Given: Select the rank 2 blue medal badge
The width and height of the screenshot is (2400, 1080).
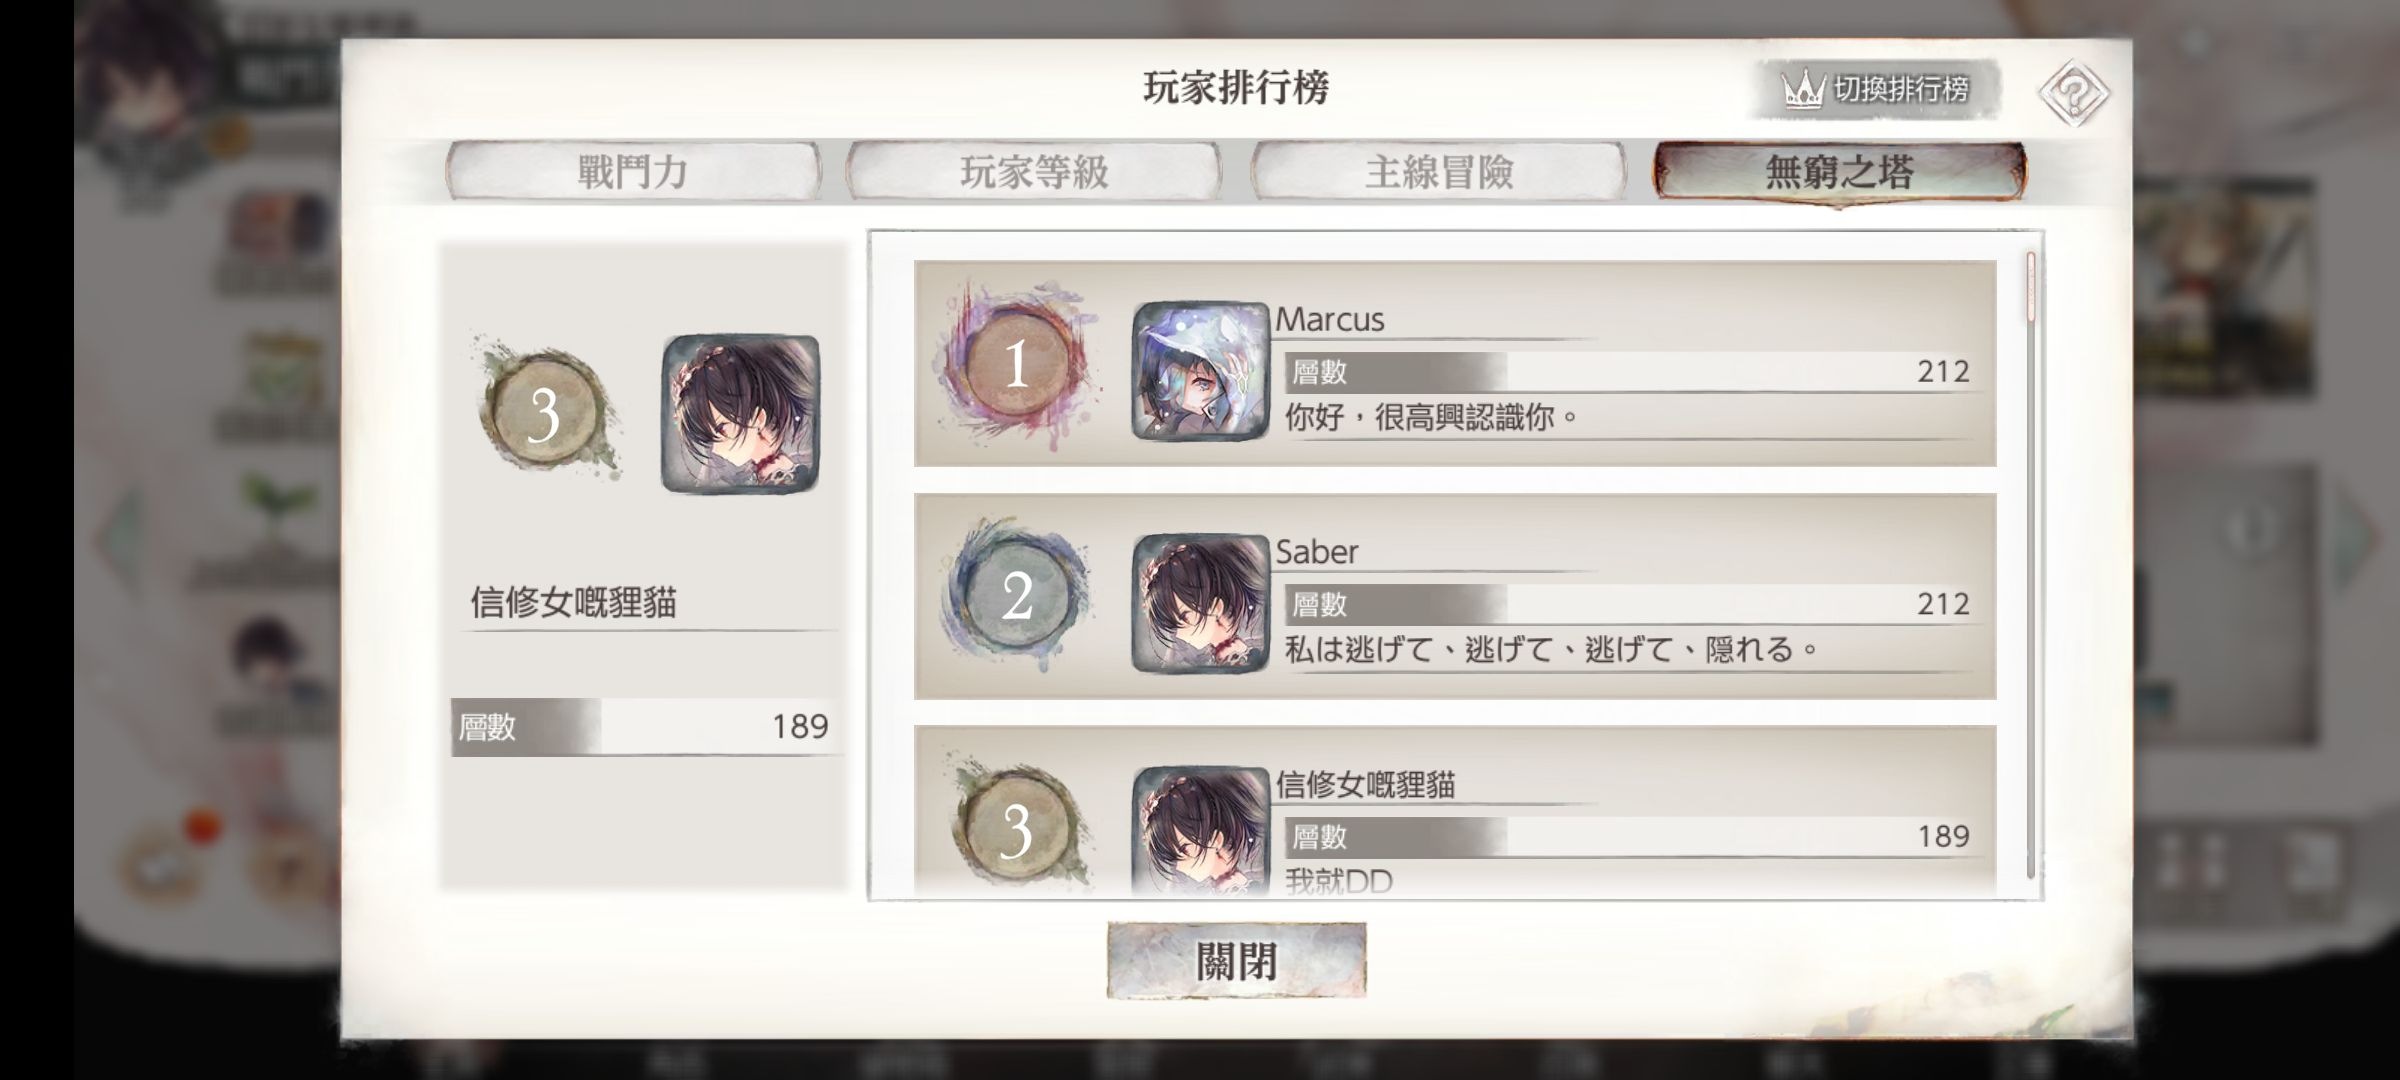Looking at the screenshot, I should (1017, 596).
